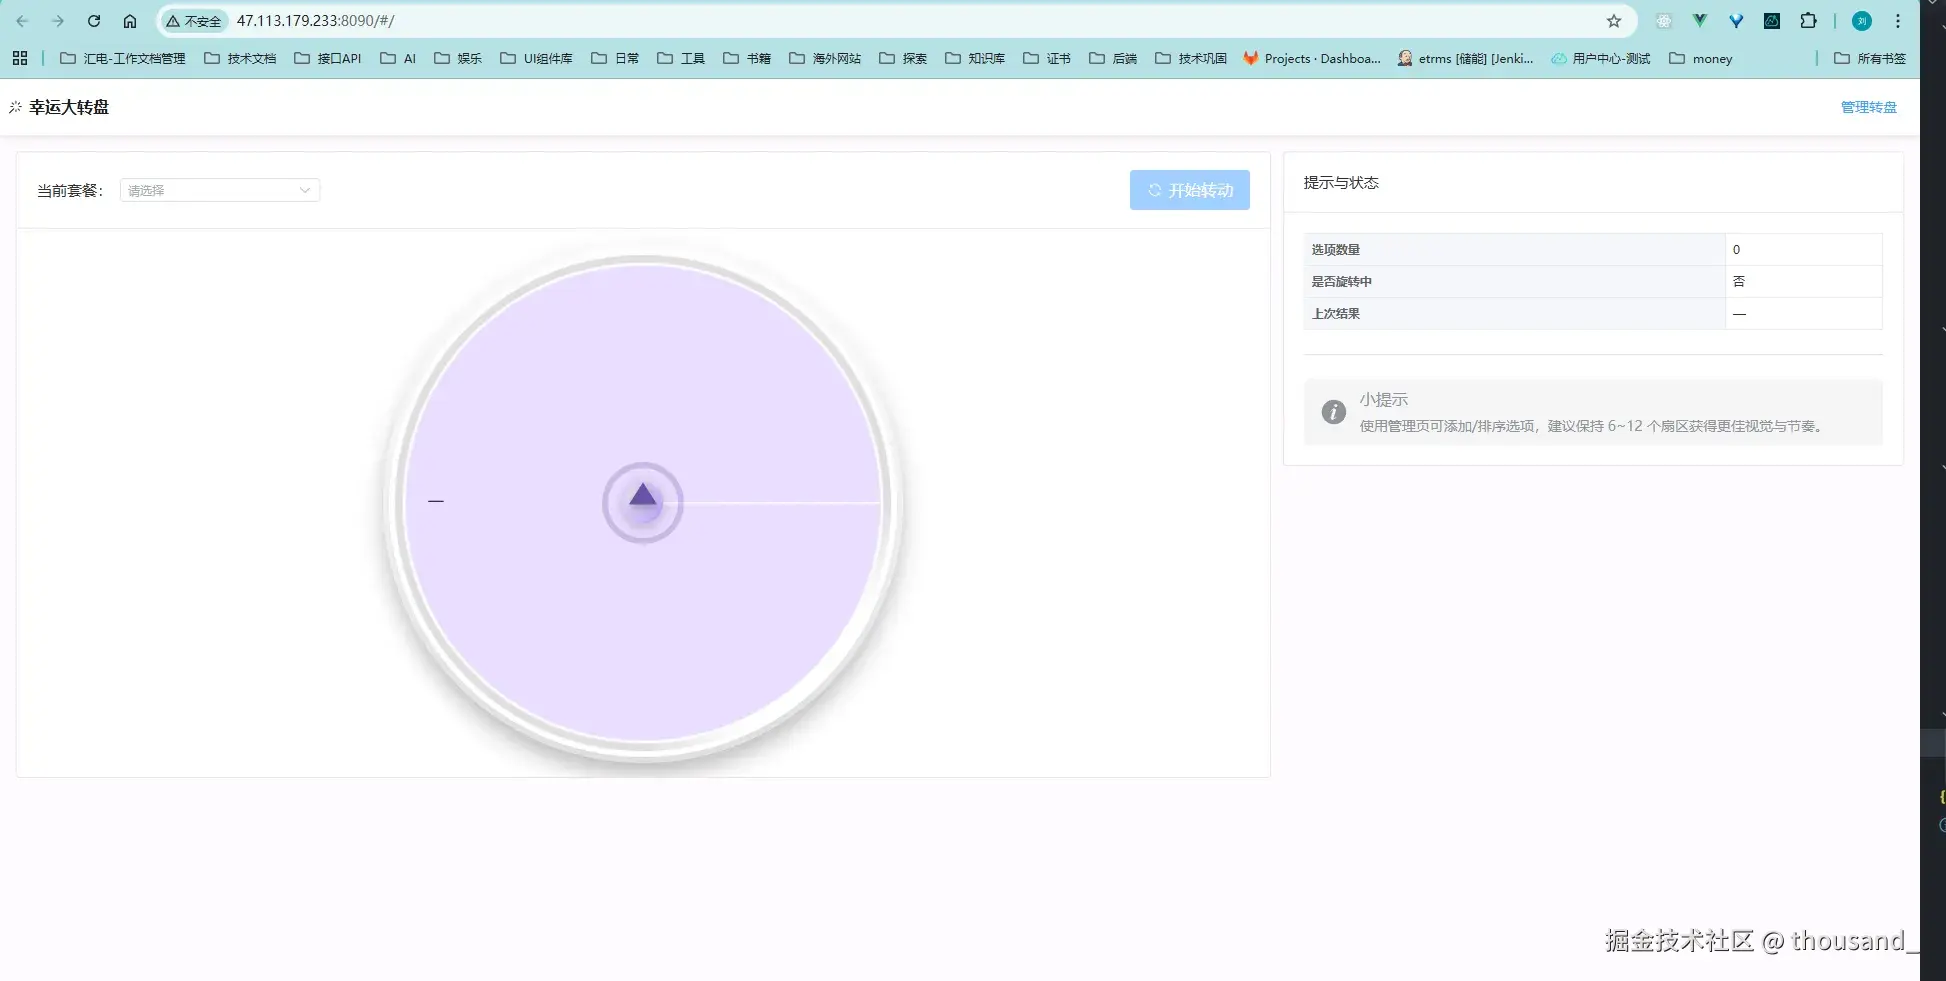Open the 书籍 bookmark folder
This screenshot has width=1946, height=981.
[747, 59]
